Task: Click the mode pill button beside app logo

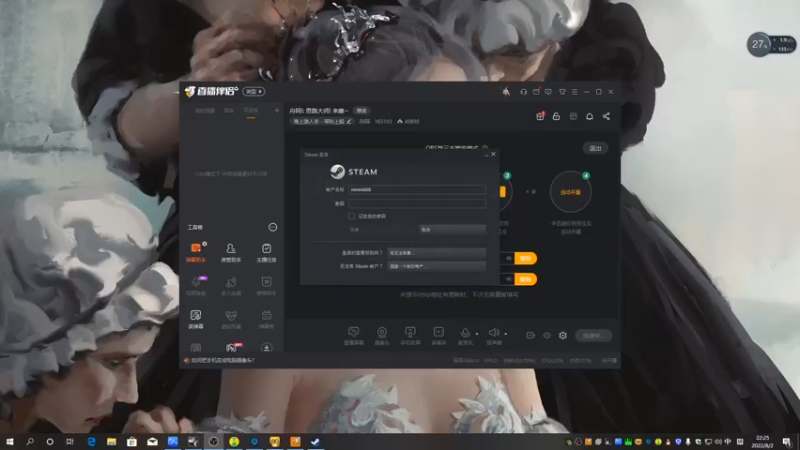Action: 254,91
